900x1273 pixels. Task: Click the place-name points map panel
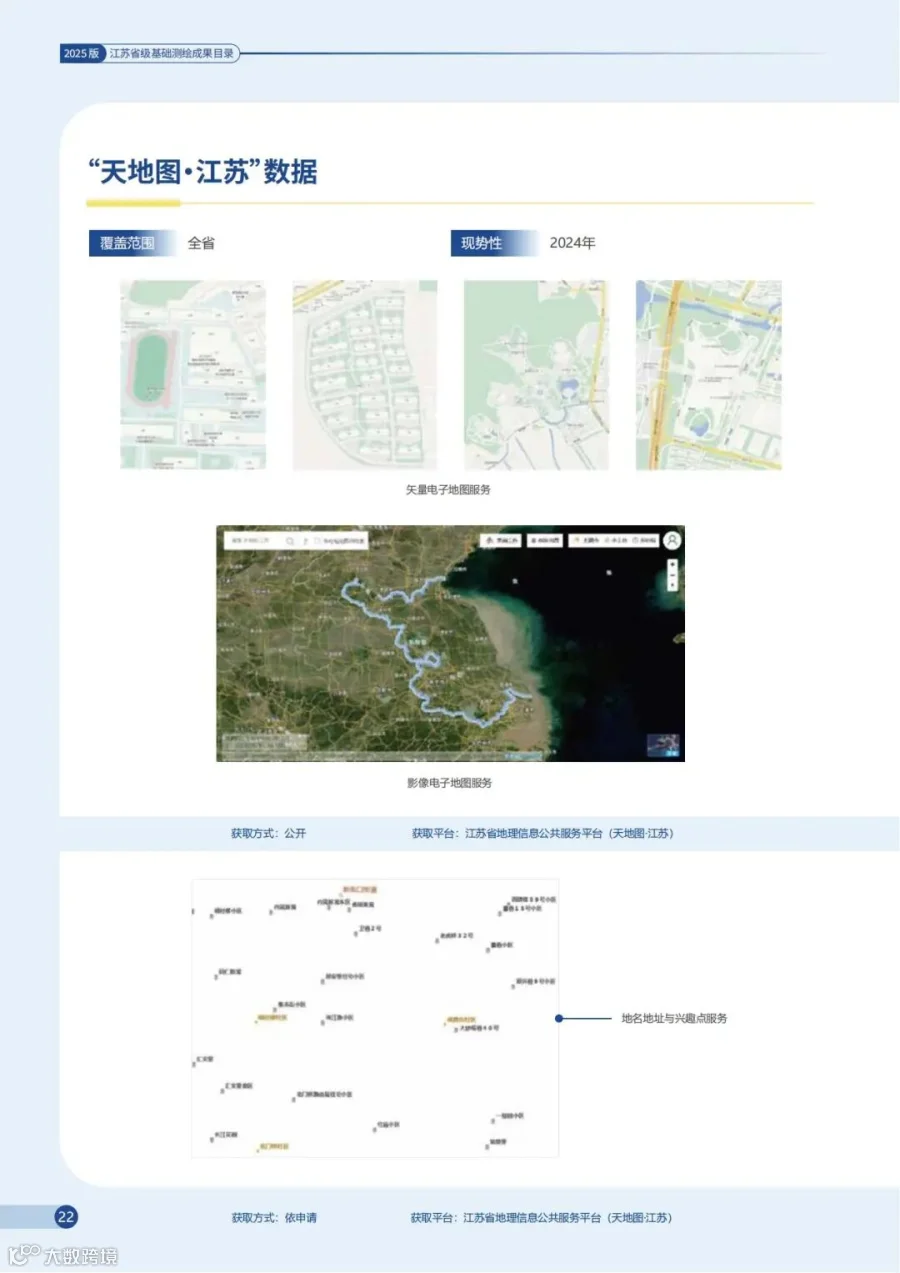375,1018
